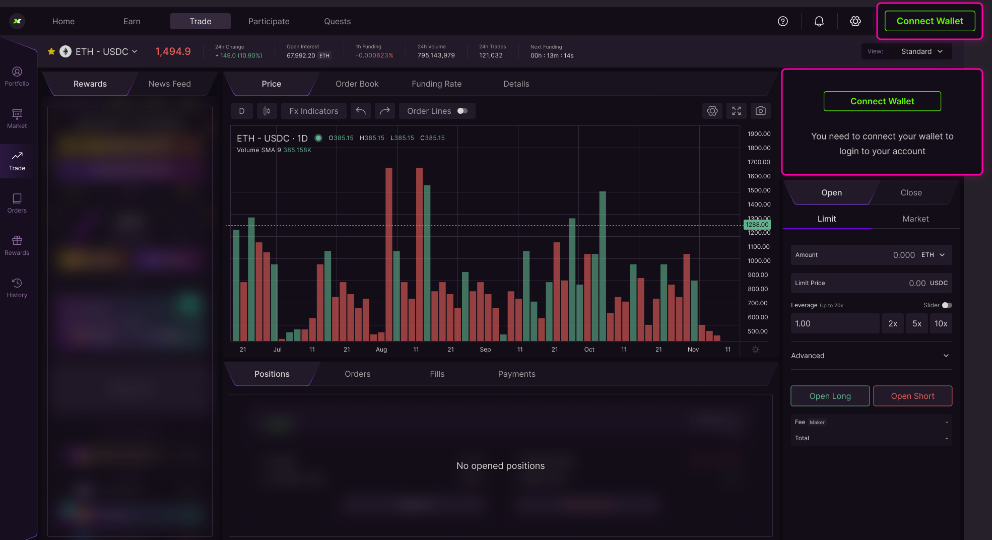Set leverage to 5x
Image resolution: width=992 pixels, height=540 pixels.
click(917, 323)
